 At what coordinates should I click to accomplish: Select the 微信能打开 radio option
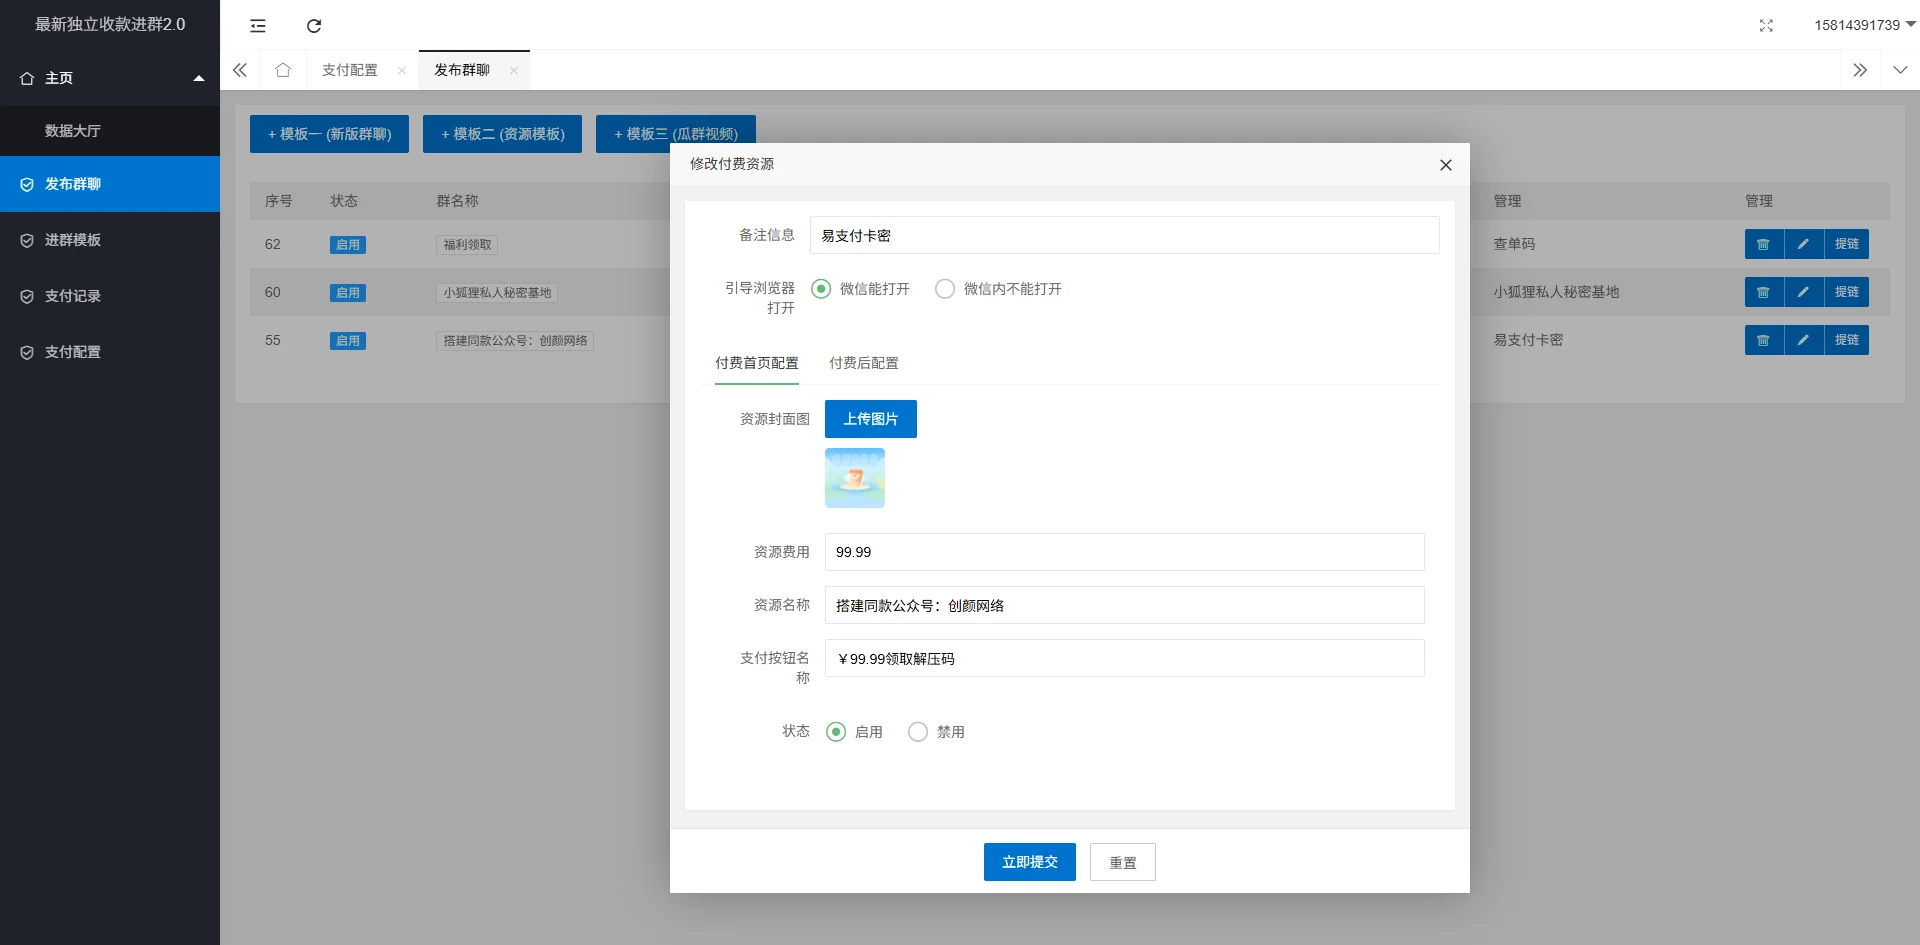tap(821, 289)
